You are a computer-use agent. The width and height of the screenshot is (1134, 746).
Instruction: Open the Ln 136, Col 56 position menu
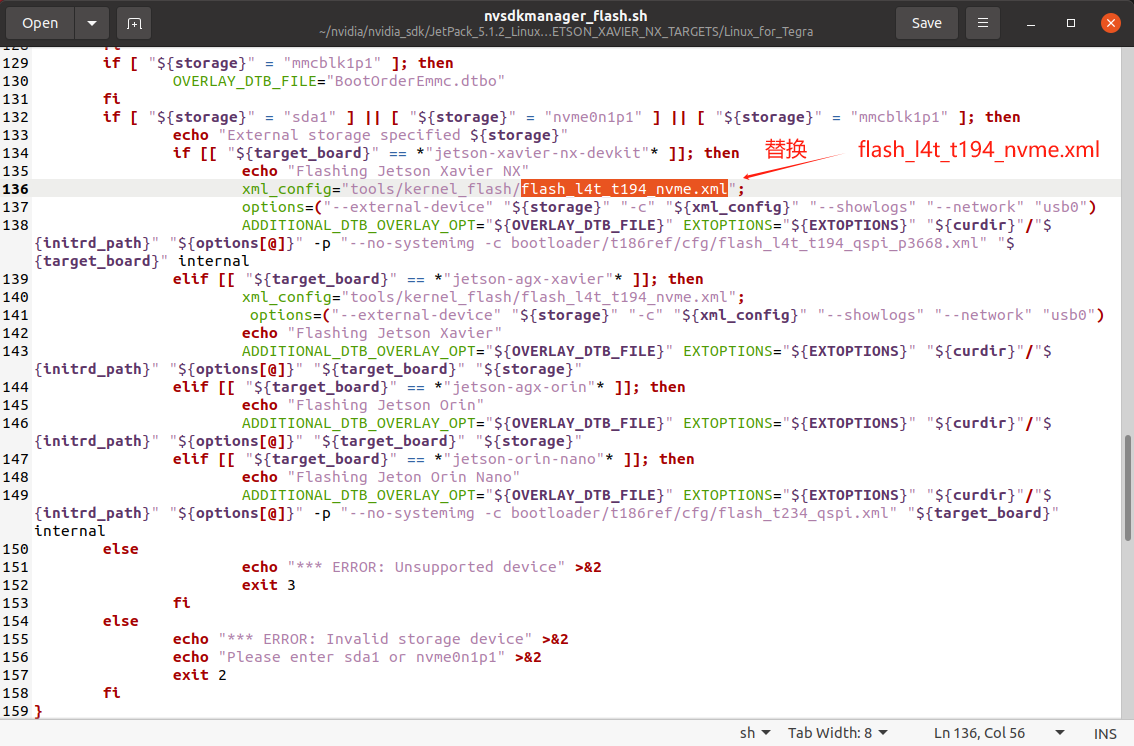click(999, 733)
